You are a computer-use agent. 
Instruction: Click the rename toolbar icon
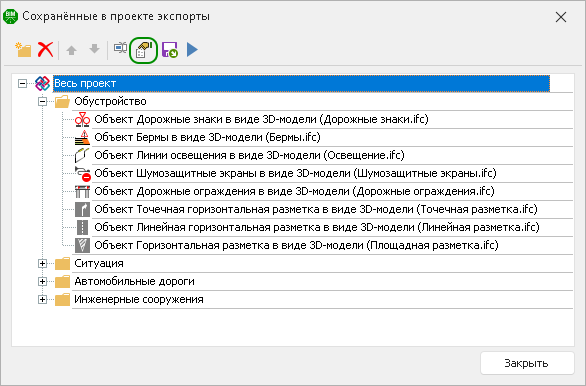(x=120, y=49)
